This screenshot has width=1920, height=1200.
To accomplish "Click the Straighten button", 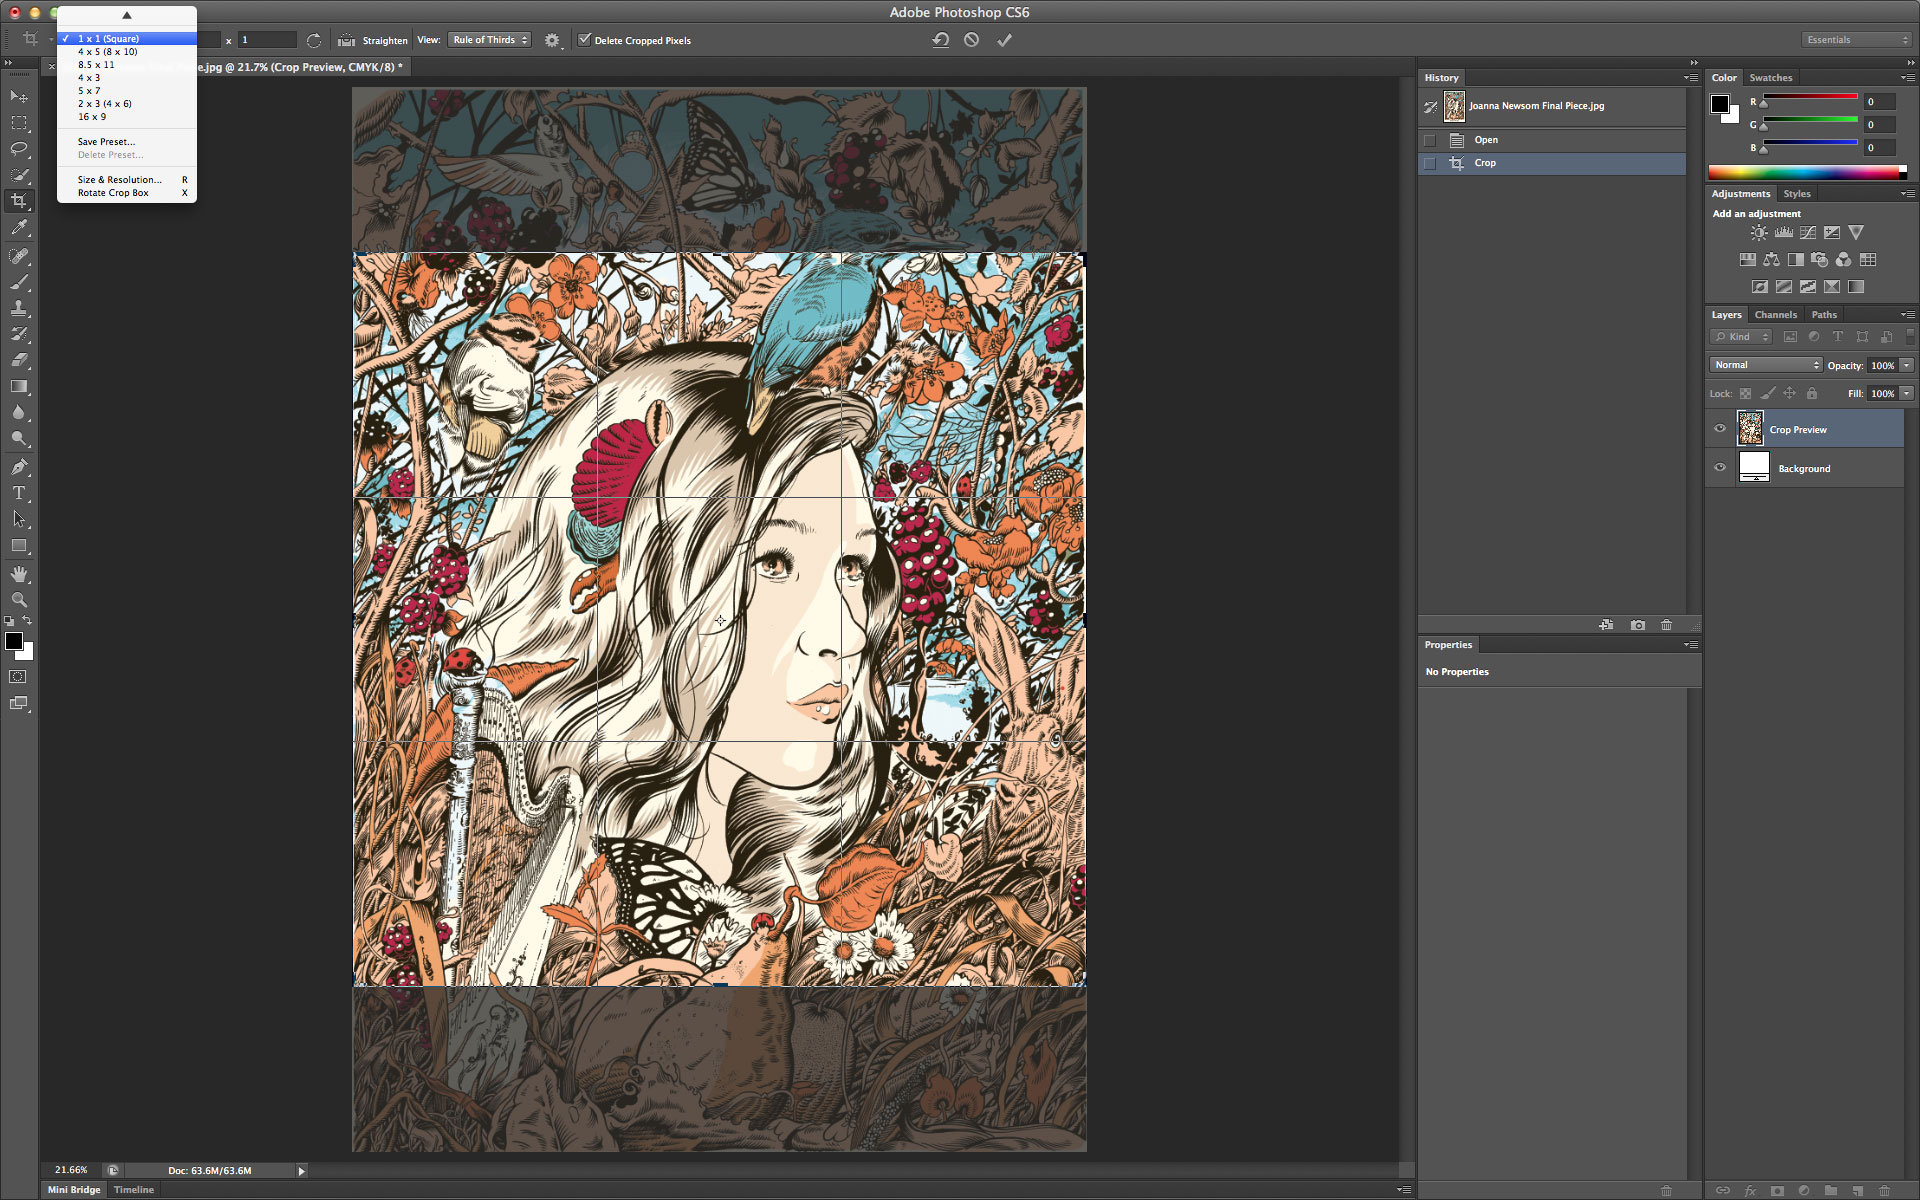I will [373, 40].
